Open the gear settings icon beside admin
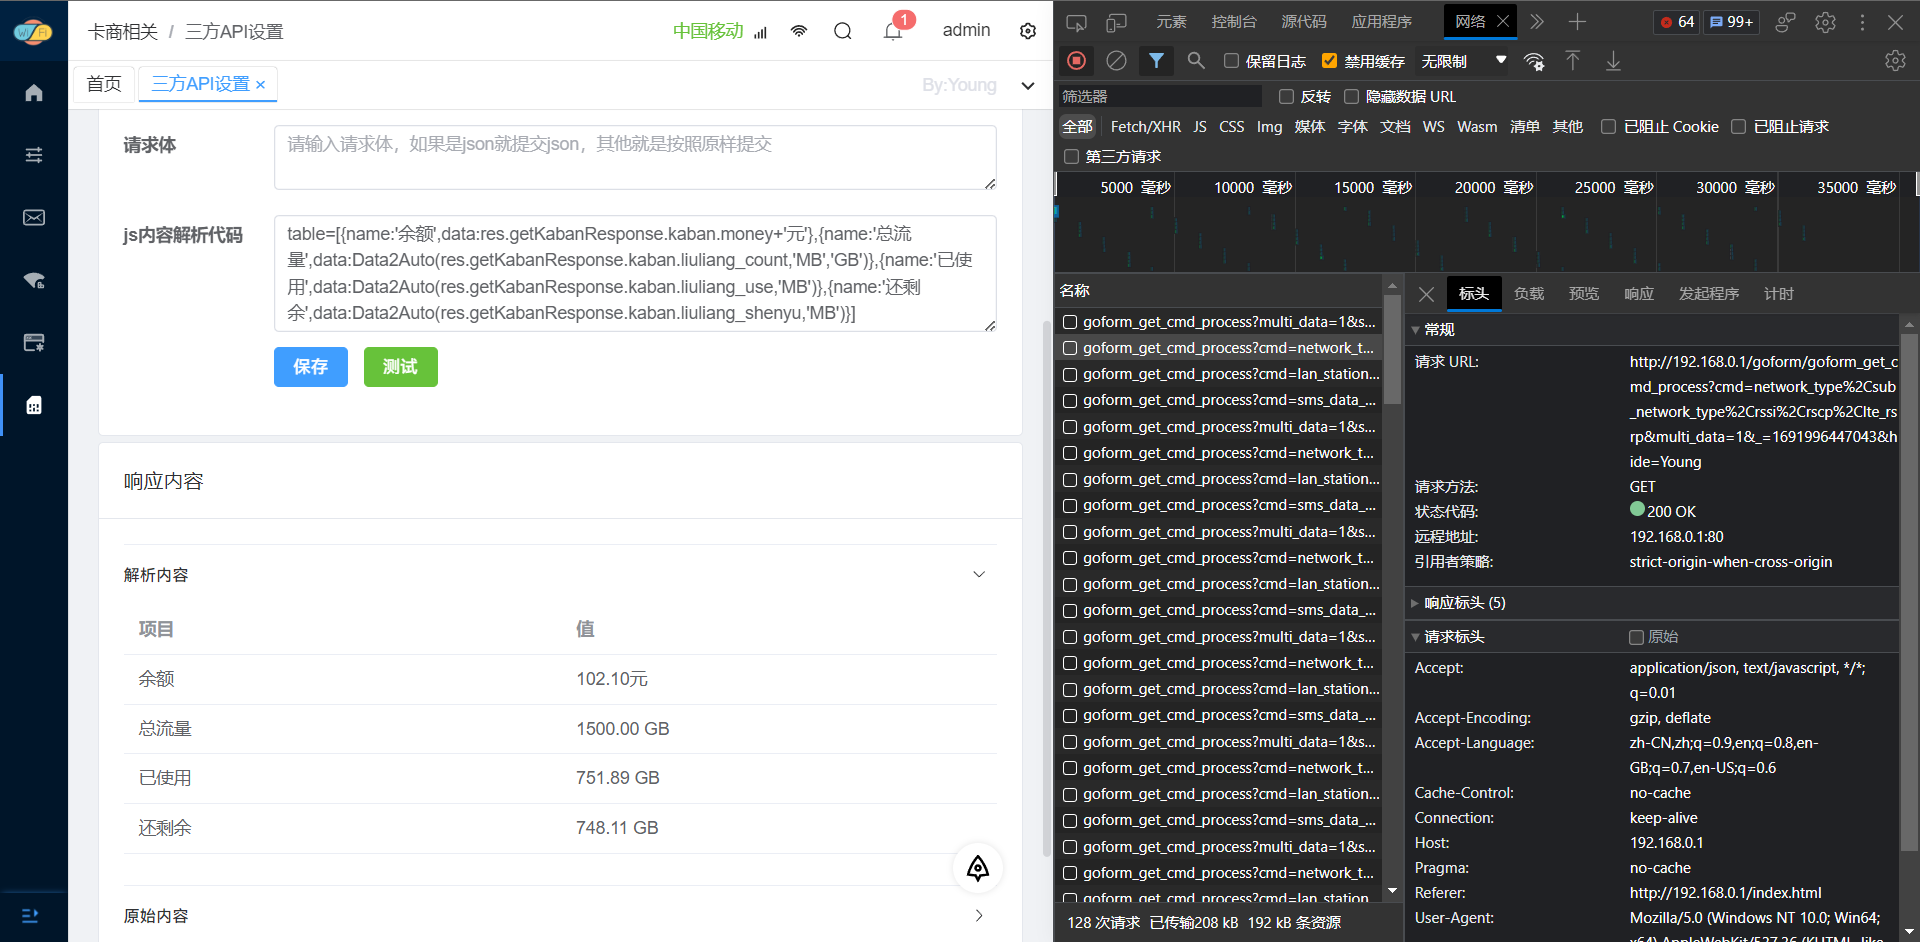Image resolution: width=1920 pixels, height=942 pixels. pyautogui.click(x=1028, y=31)
